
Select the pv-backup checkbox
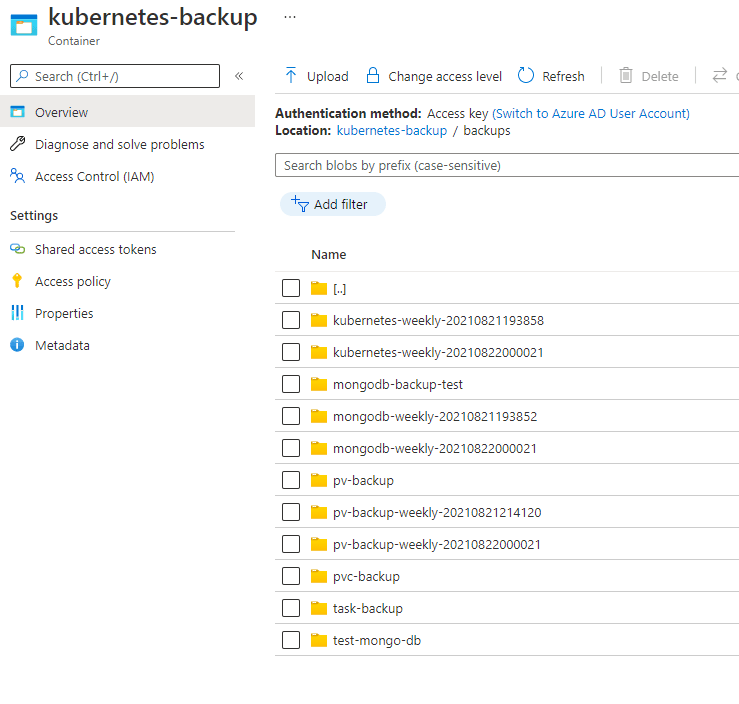click(x=291, y=480)
